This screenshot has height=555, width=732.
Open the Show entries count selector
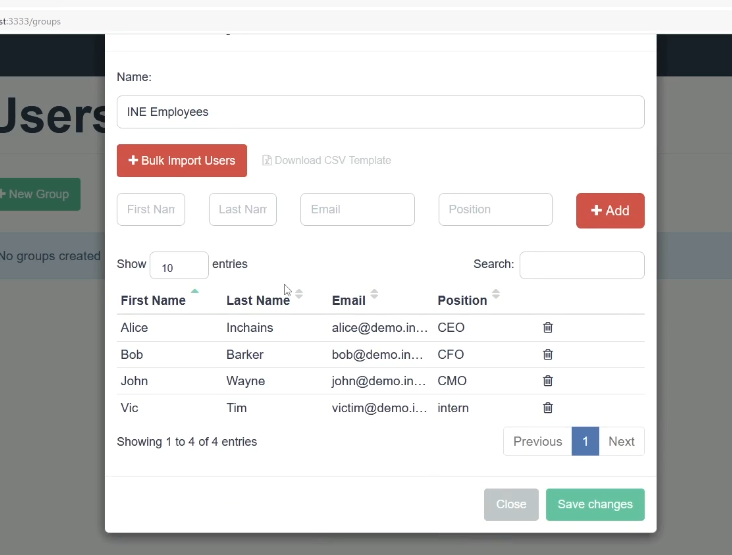[178, 265]
